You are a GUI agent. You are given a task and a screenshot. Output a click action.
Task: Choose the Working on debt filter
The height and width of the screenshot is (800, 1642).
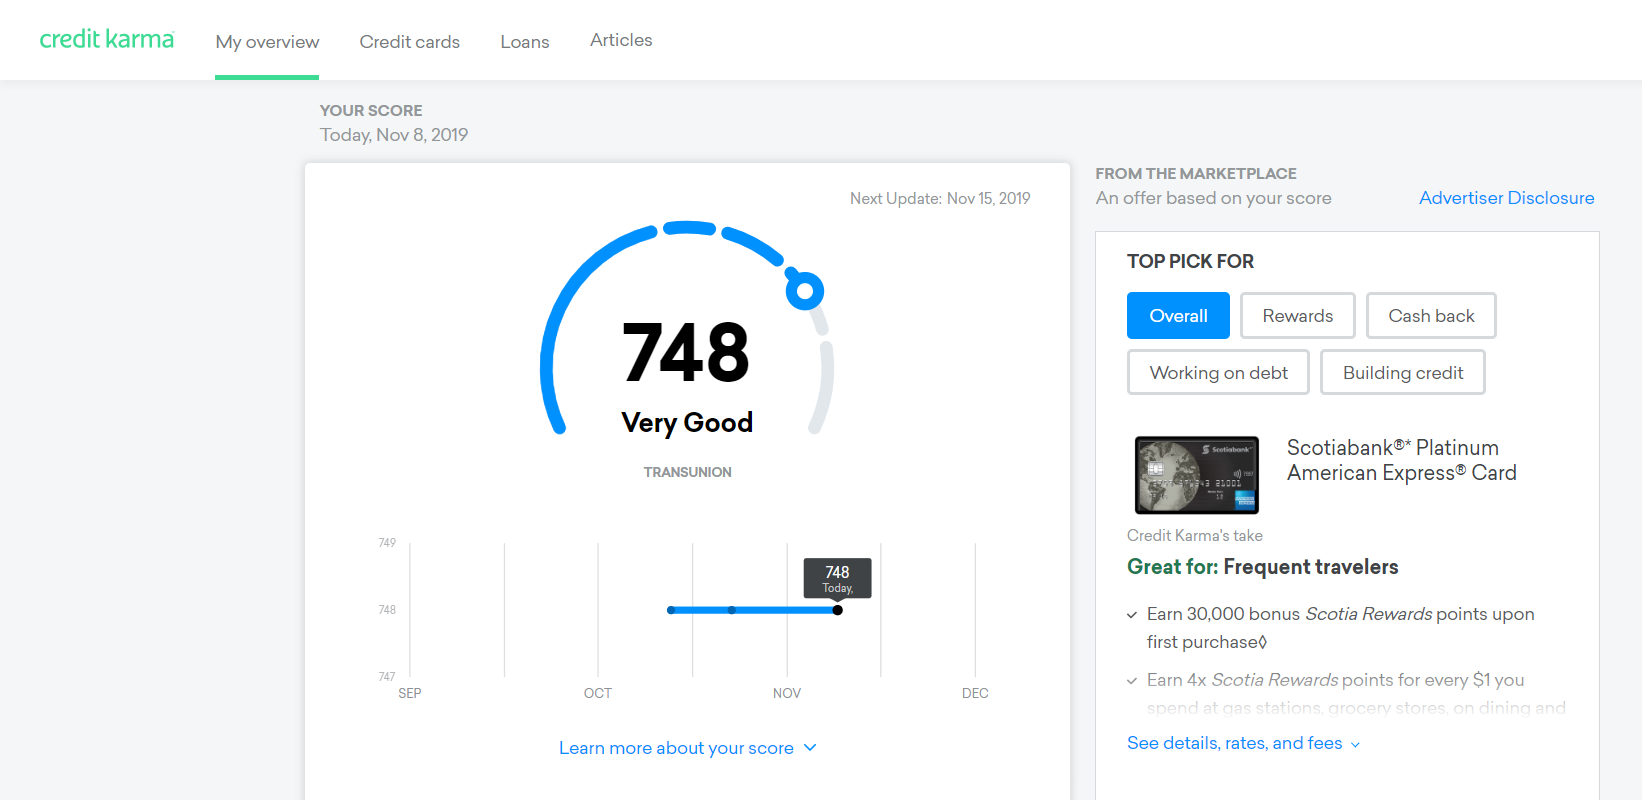[1218, 372]
